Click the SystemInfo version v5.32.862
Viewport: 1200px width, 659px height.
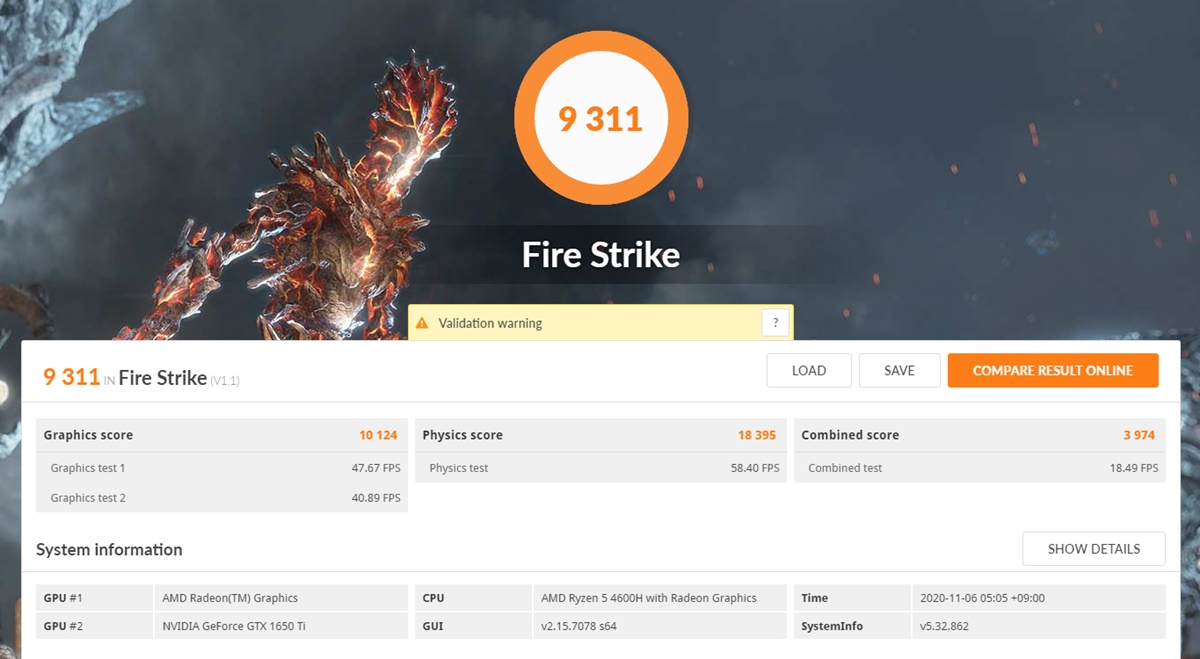[944, 626]
